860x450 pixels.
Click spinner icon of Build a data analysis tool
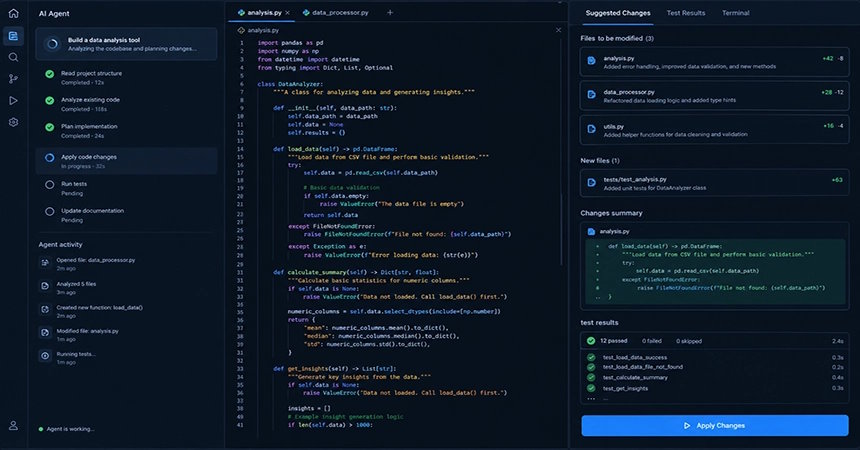click(x=52, y=44)
